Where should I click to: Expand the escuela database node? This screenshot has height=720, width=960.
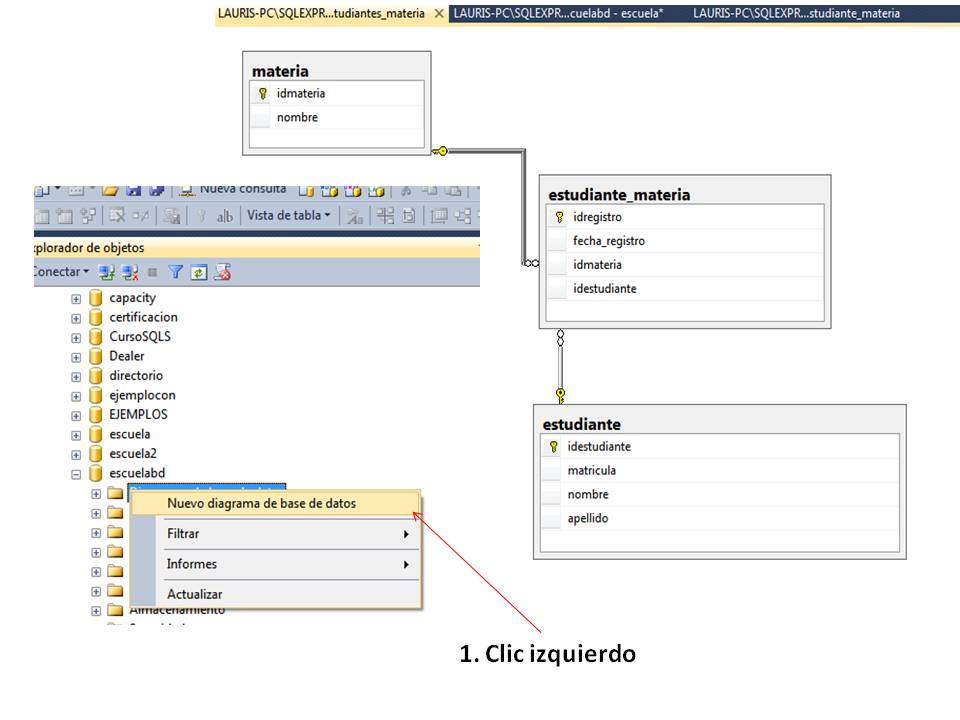click(x=75, y=434)
